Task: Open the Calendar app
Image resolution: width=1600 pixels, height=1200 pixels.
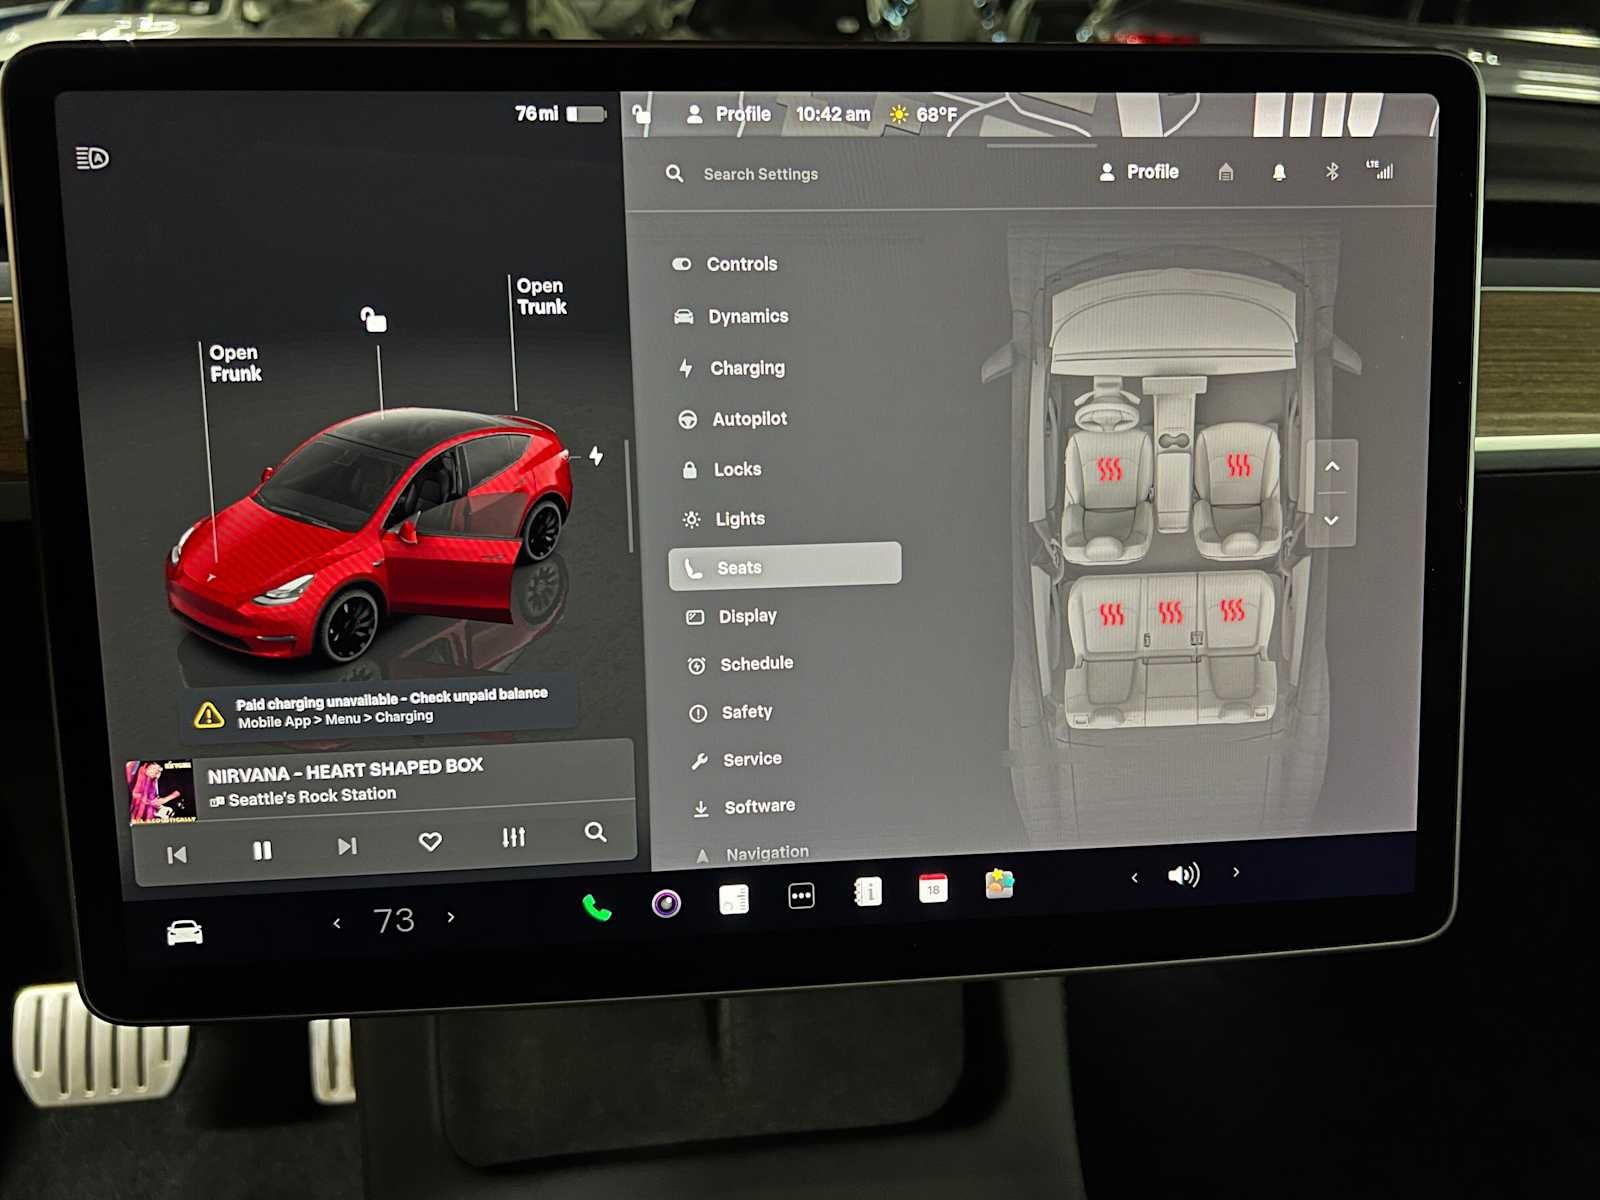Action: tap(933, 888)
